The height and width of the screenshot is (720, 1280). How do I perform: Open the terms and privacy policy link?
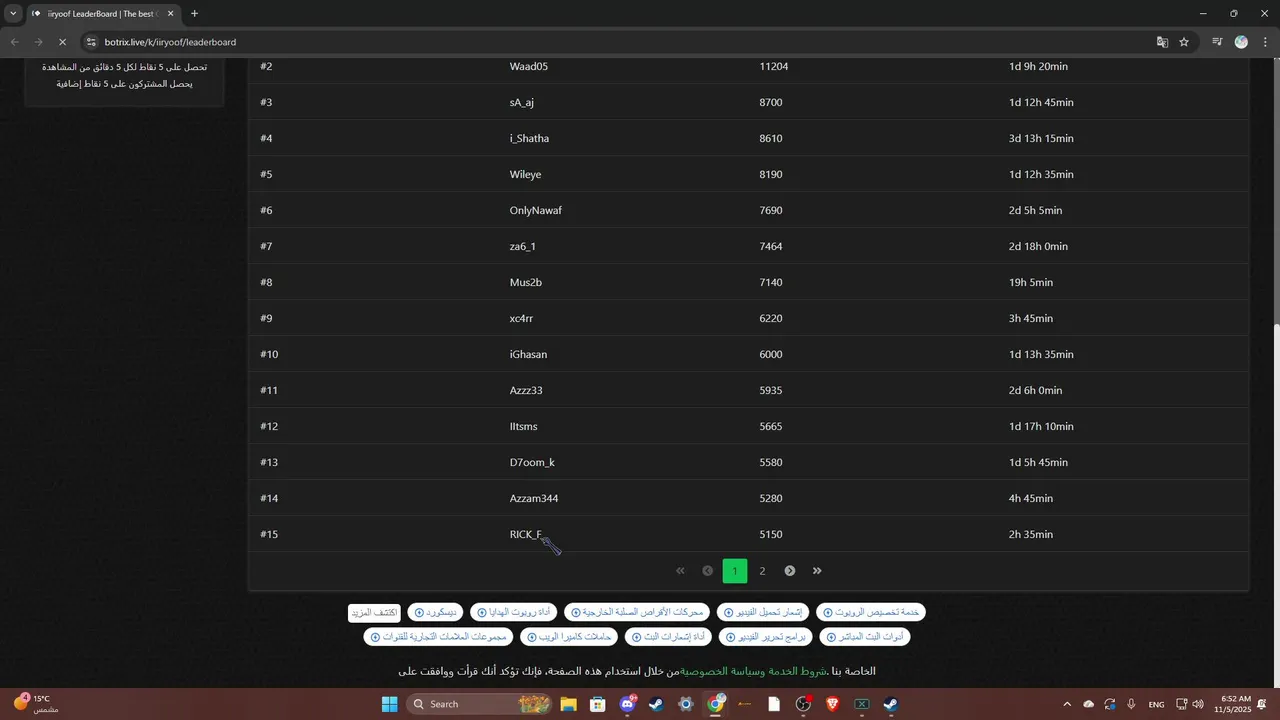[x=754, y=671]
